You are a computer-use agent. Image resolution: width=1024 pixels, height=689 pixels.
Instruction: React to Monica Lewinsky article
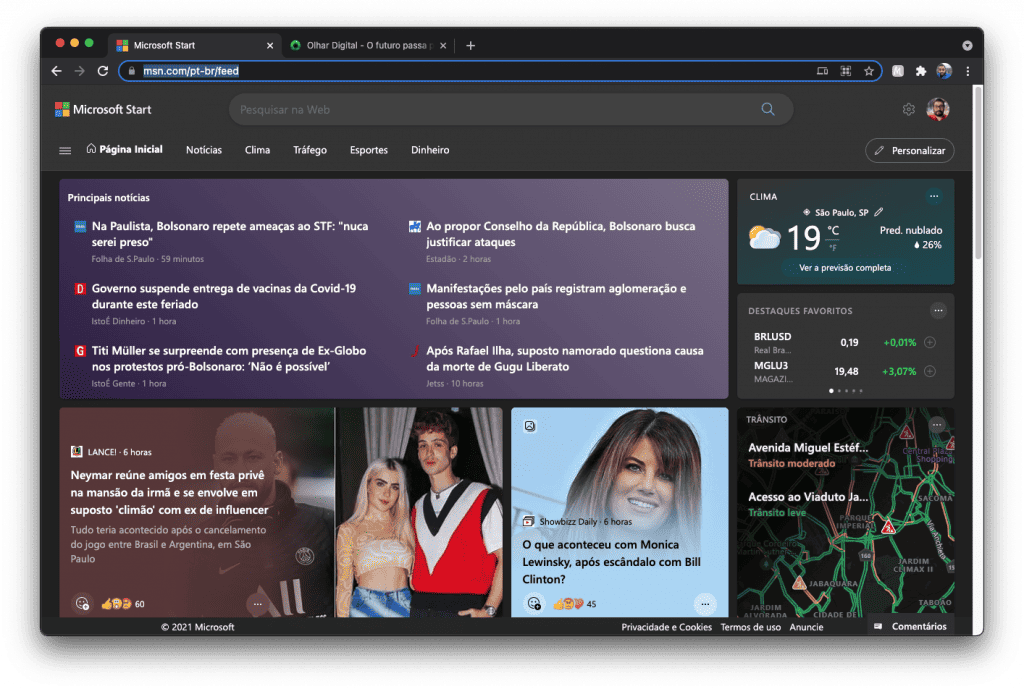(534, 603)
